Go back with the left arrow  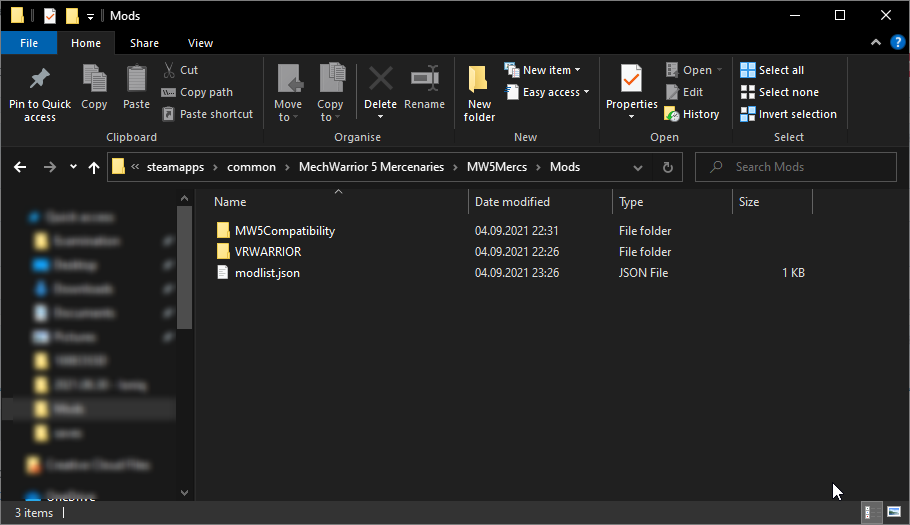20,167
